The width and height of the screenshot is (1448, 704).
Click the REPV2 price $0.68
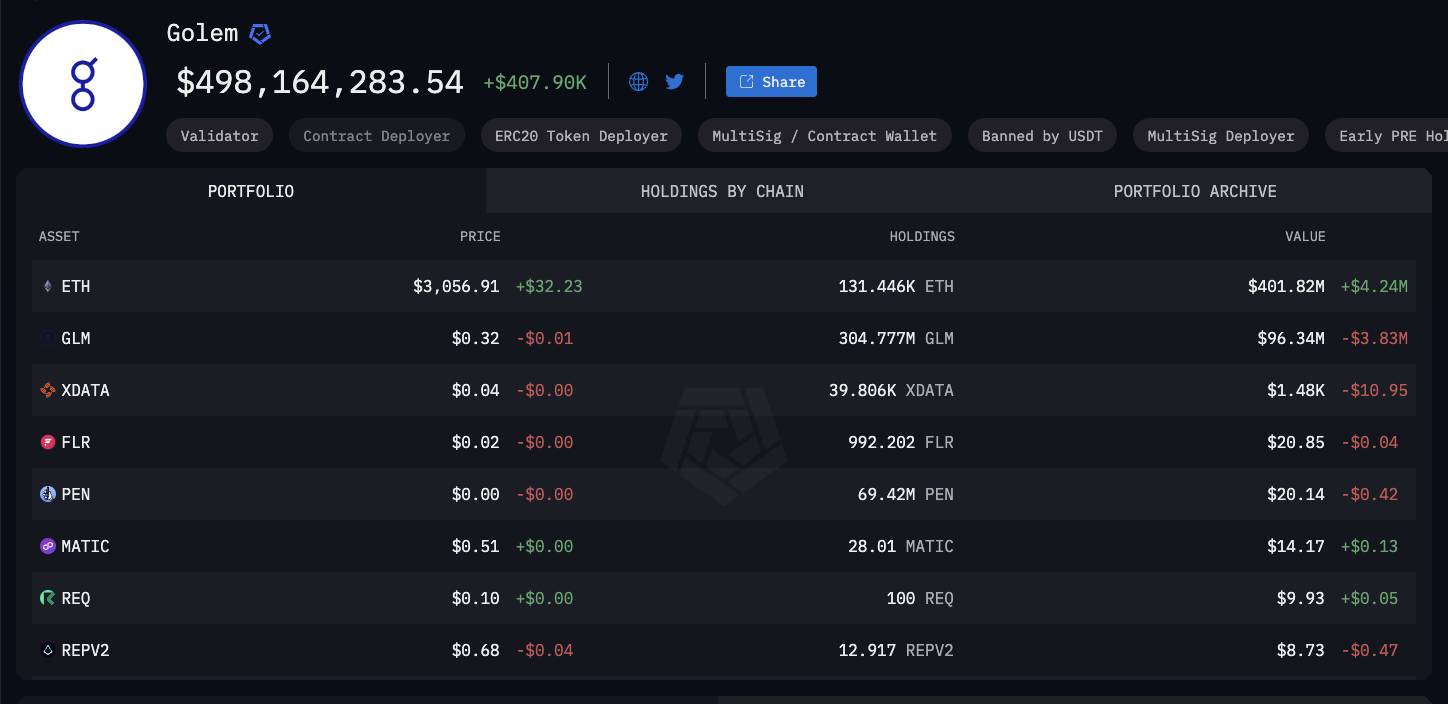(475, 651)
